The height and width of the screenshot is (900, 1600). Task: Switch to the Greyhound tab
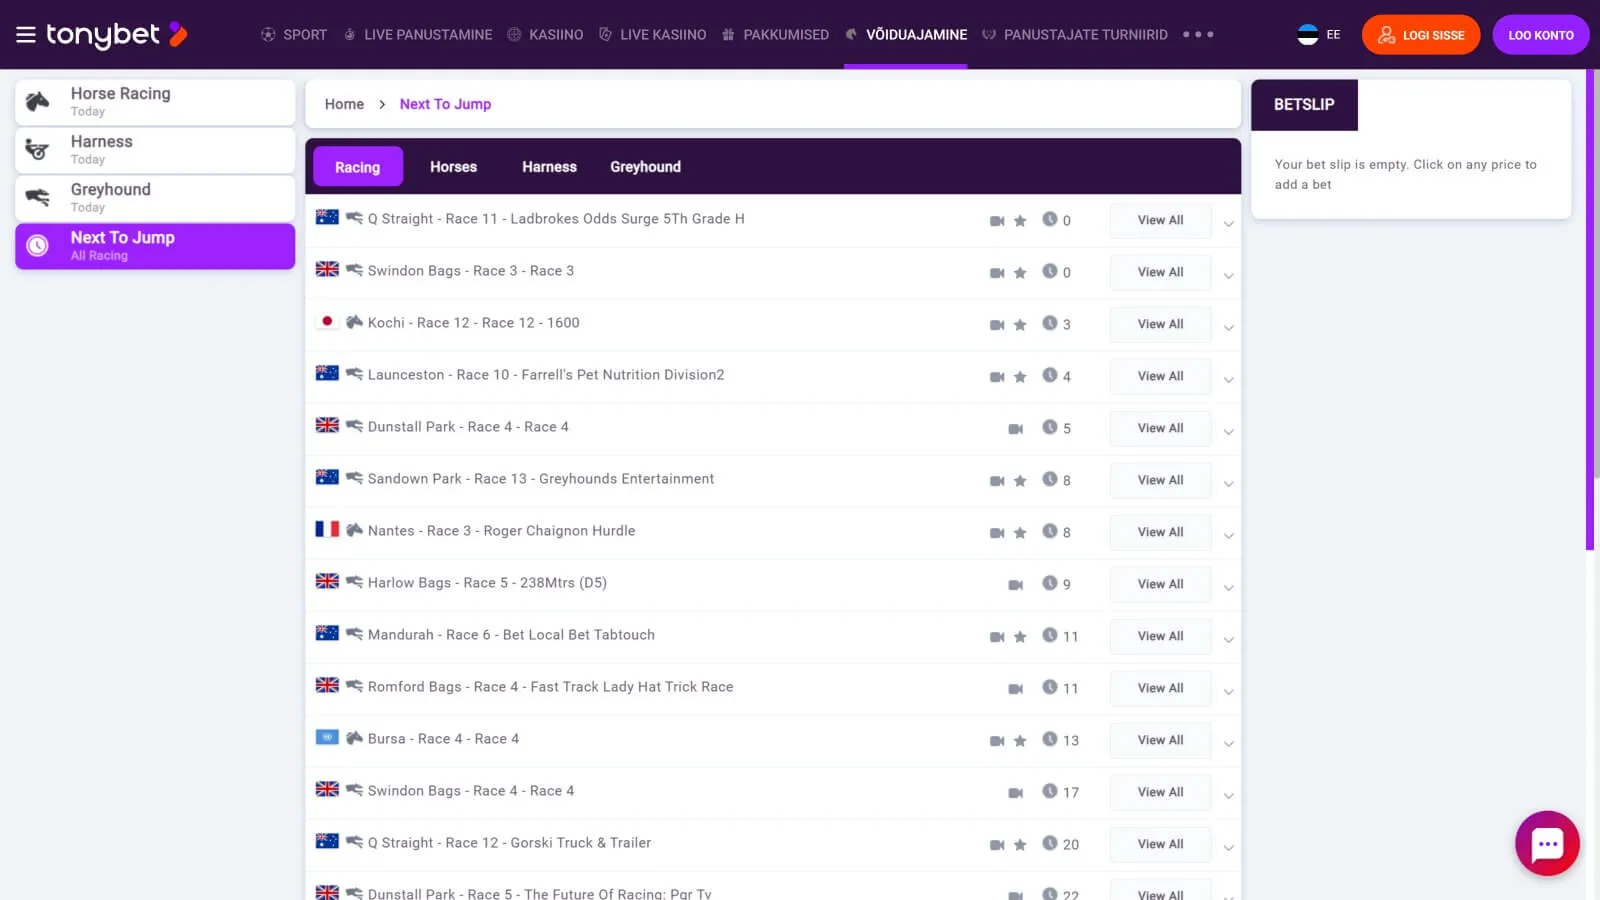pyautogui.click(x=645, y=167)
